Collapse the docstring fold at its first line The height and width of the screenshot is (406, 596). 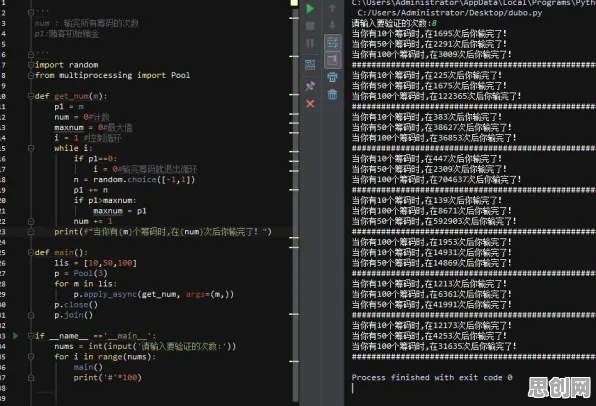click(x=31, y=13)
